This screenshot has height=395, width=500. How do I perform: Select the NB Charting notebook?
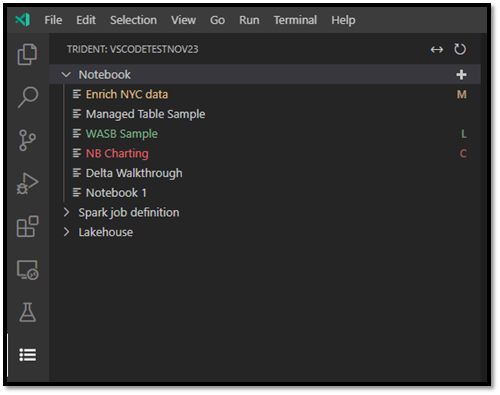point(117,153)
